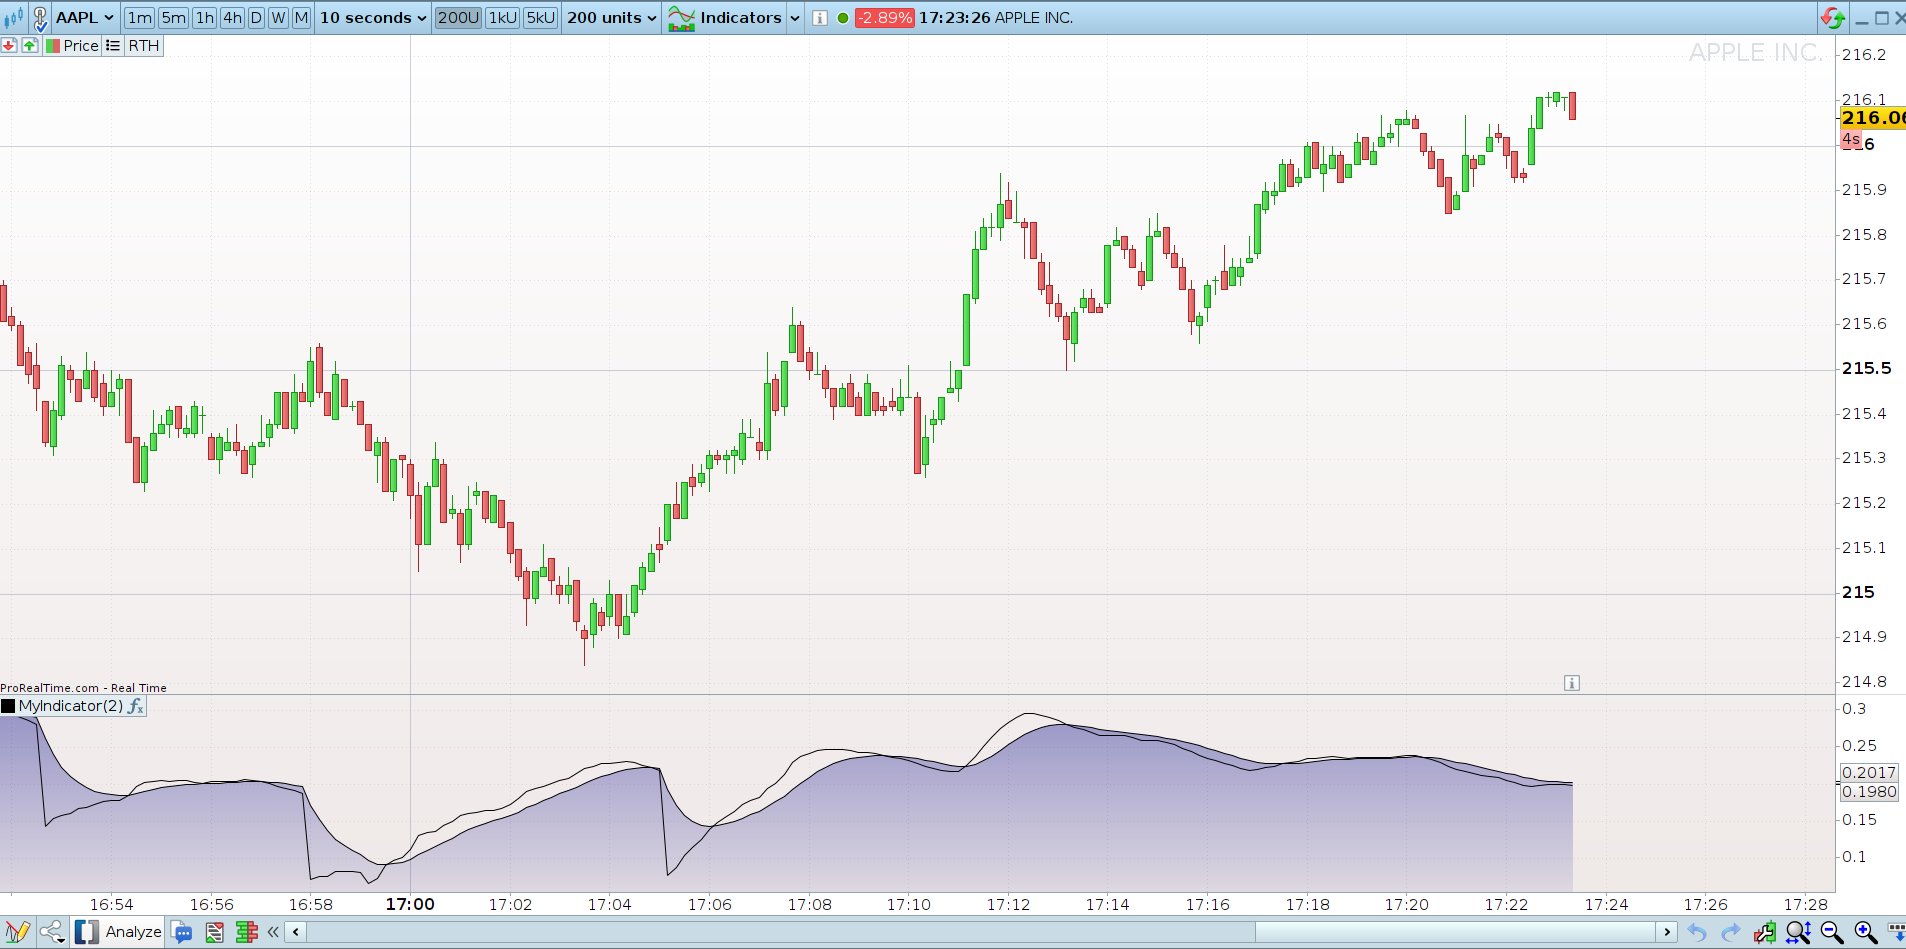Click the 0.1980 indicator value label

tap(1869, 792)
